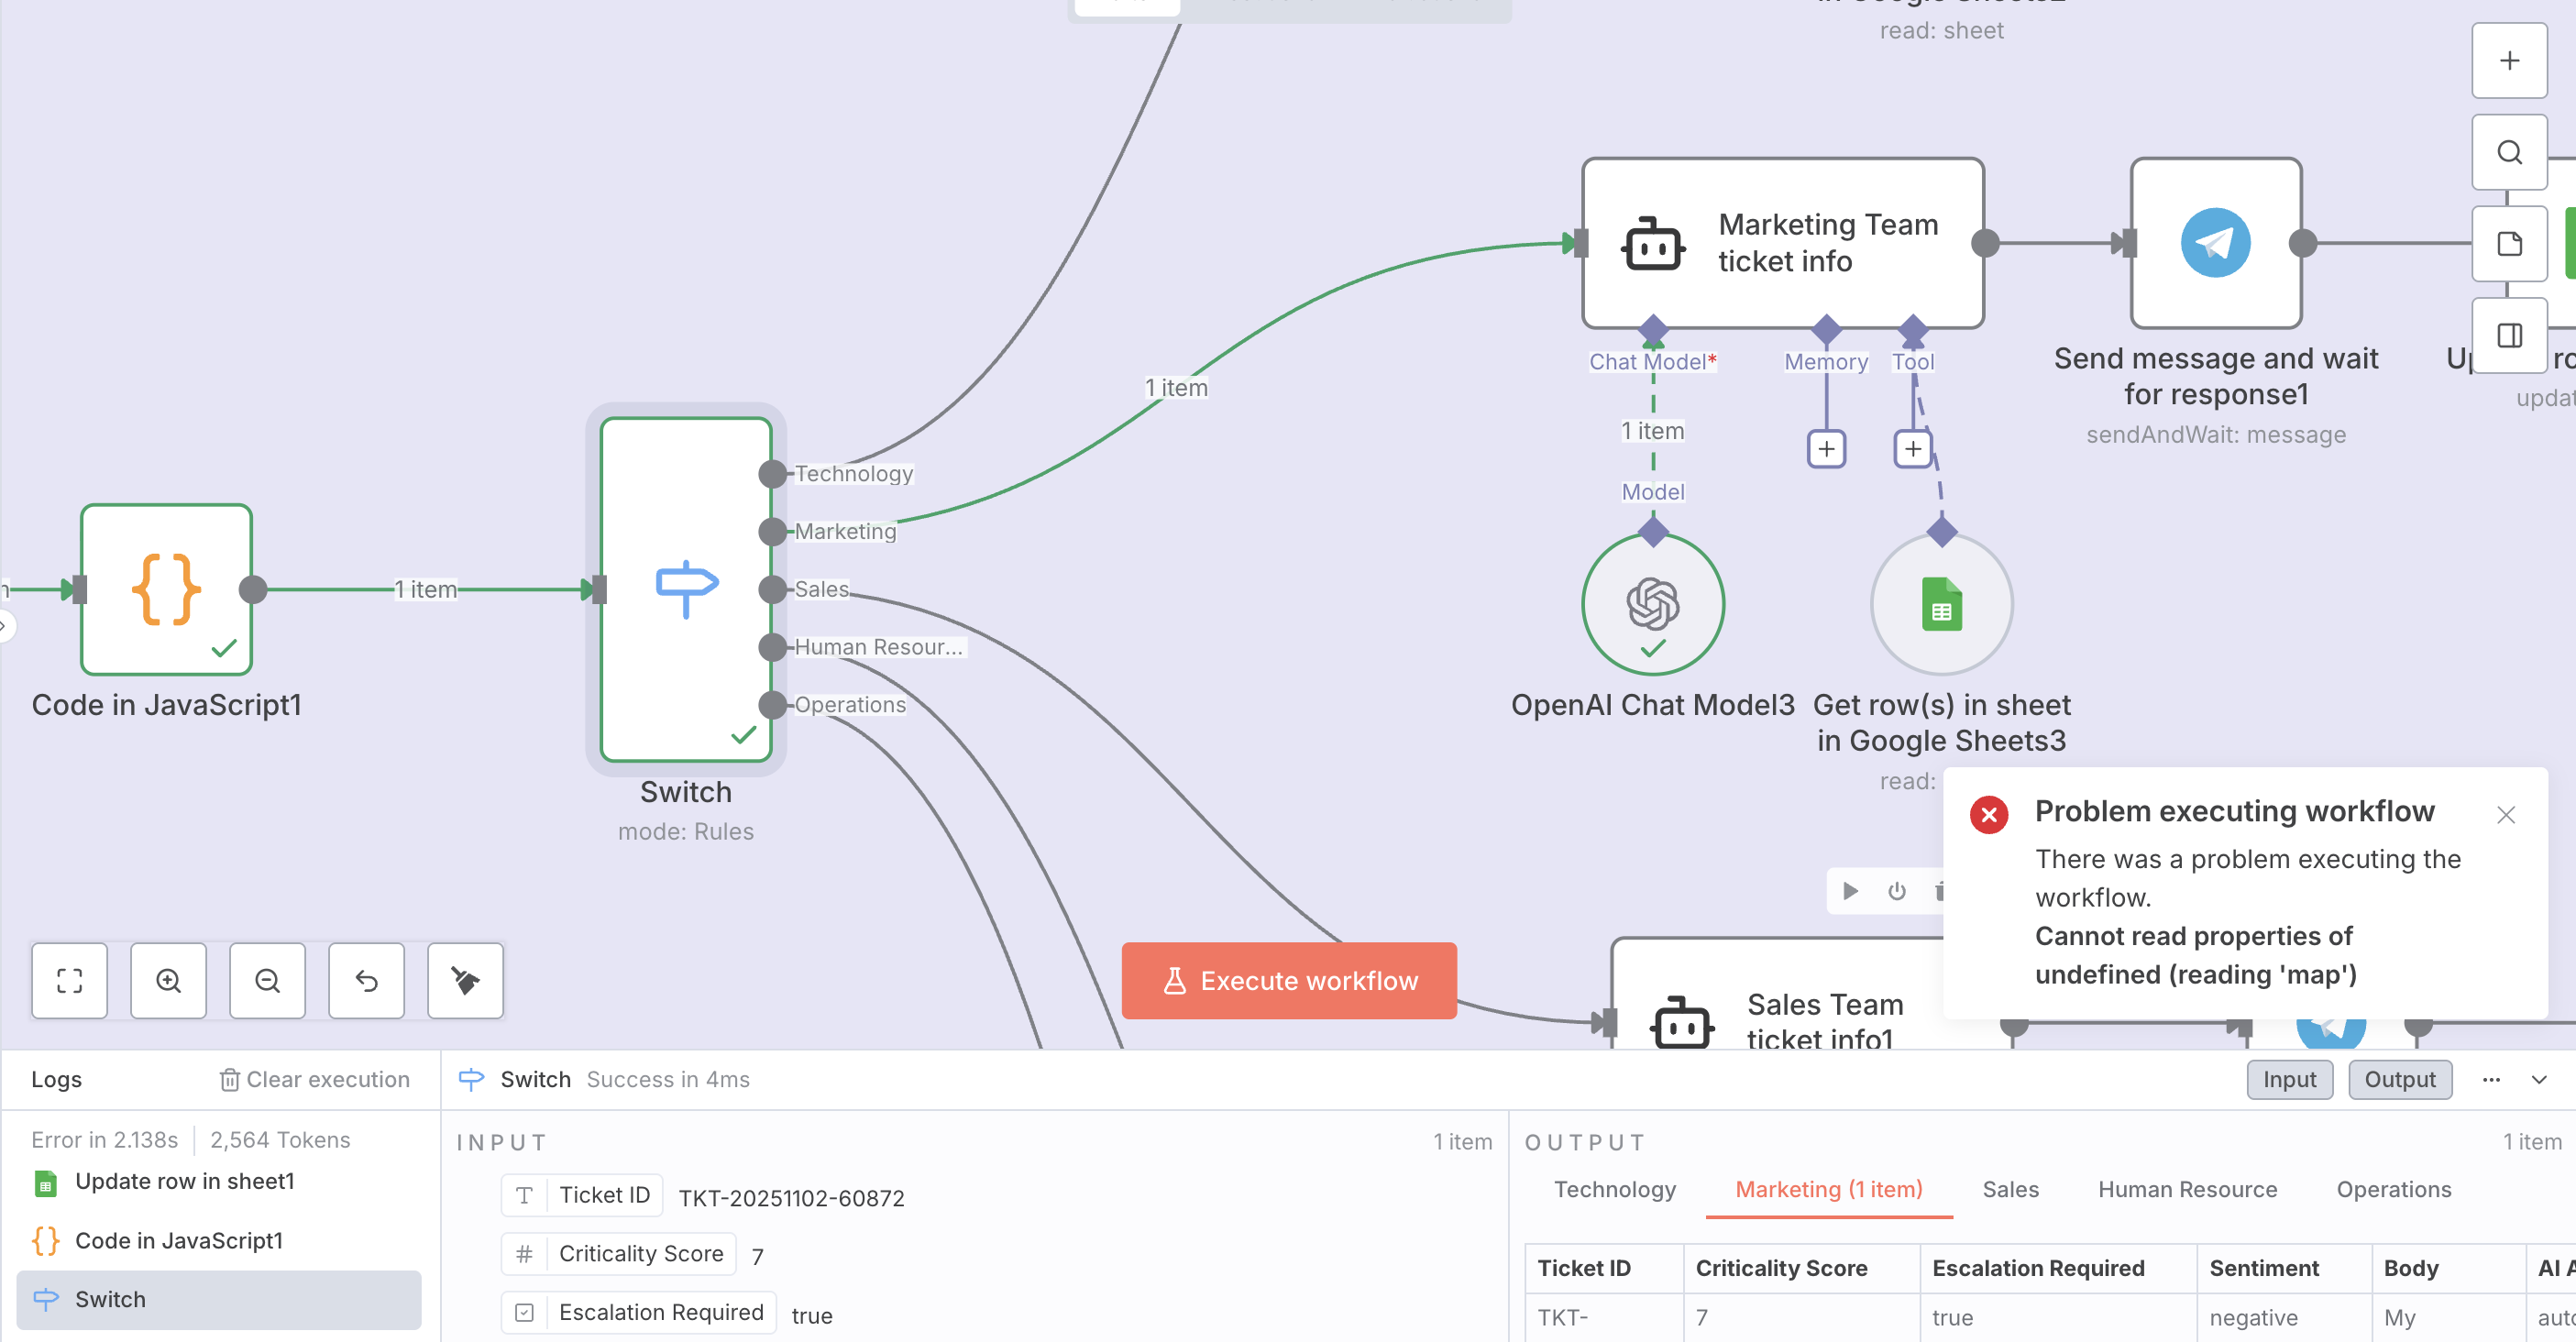Dismiss the Problem executing workflow notification
The height and width of the screenshot is (1342, 2576).
click(2505, 814)
